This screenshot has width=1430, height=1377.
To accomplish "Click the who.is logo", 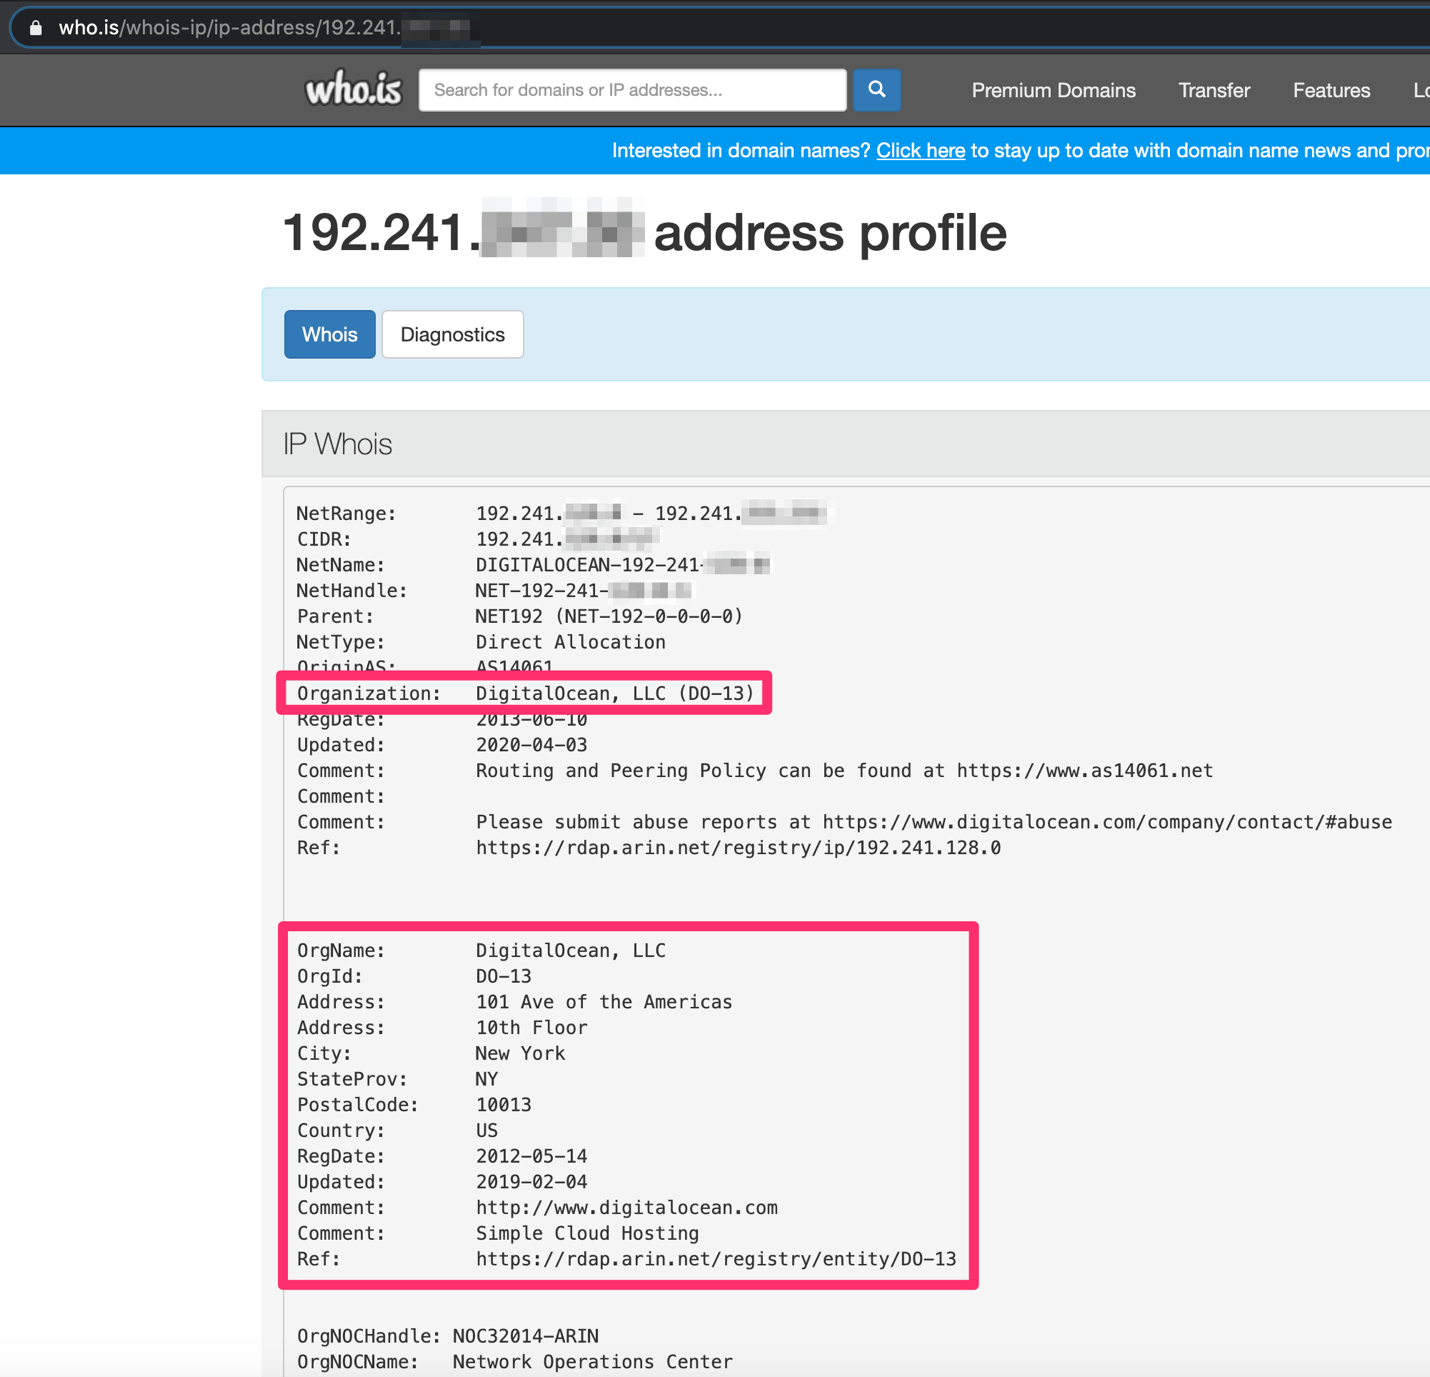I will pyautogui.click(x=353, y=90).
